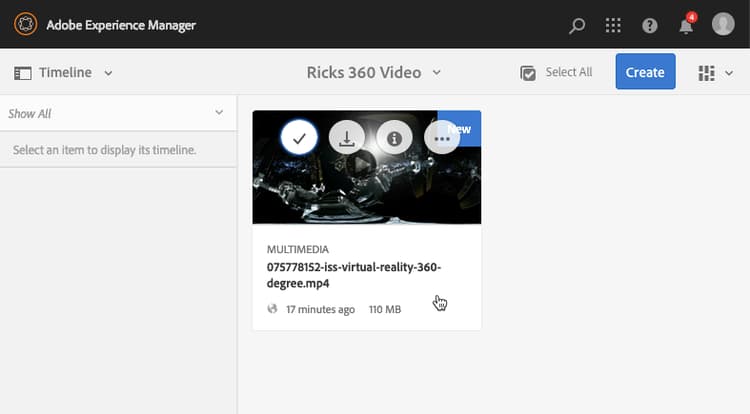Open the help question mark icon

tap(650, 25)
